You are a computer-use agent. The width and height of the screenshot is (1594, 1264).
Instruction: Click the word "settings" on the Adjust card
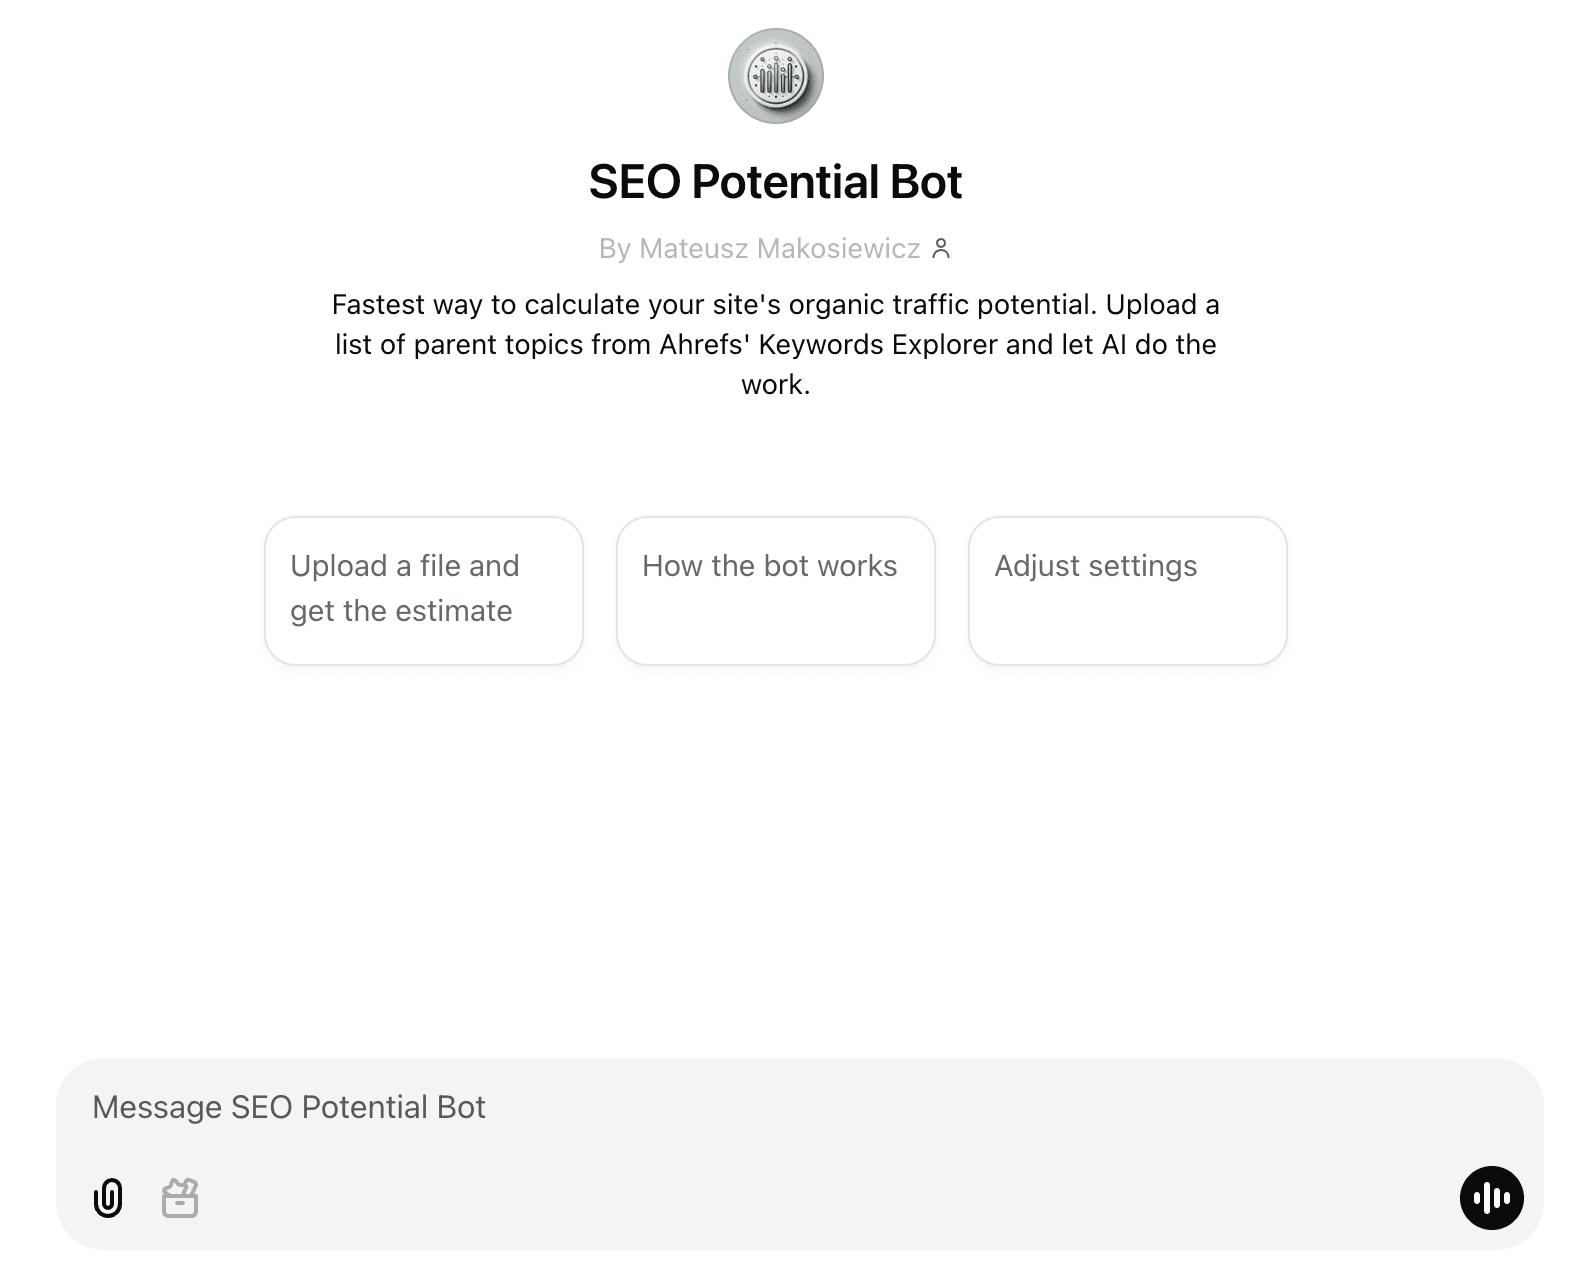[1143, 566]
